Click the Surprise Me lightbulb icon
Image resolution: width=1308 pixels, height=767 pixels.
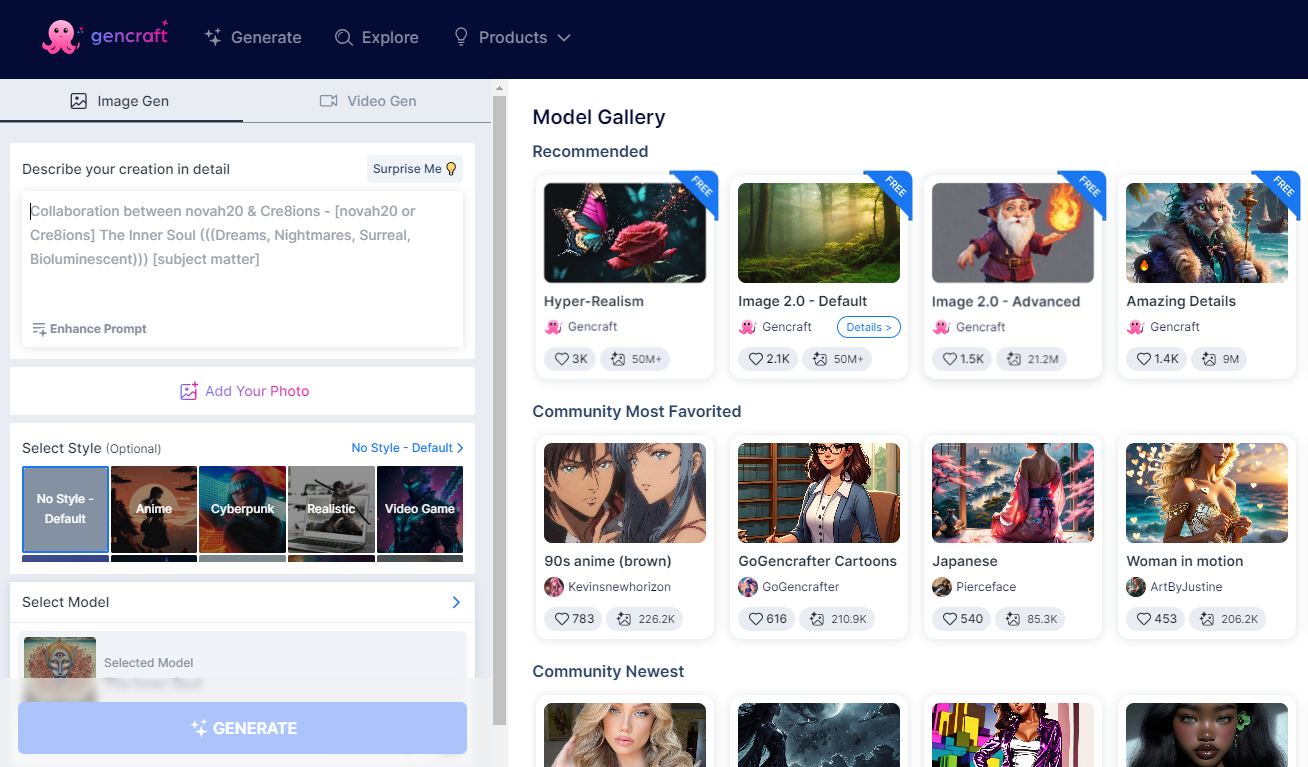pos(449,168)
